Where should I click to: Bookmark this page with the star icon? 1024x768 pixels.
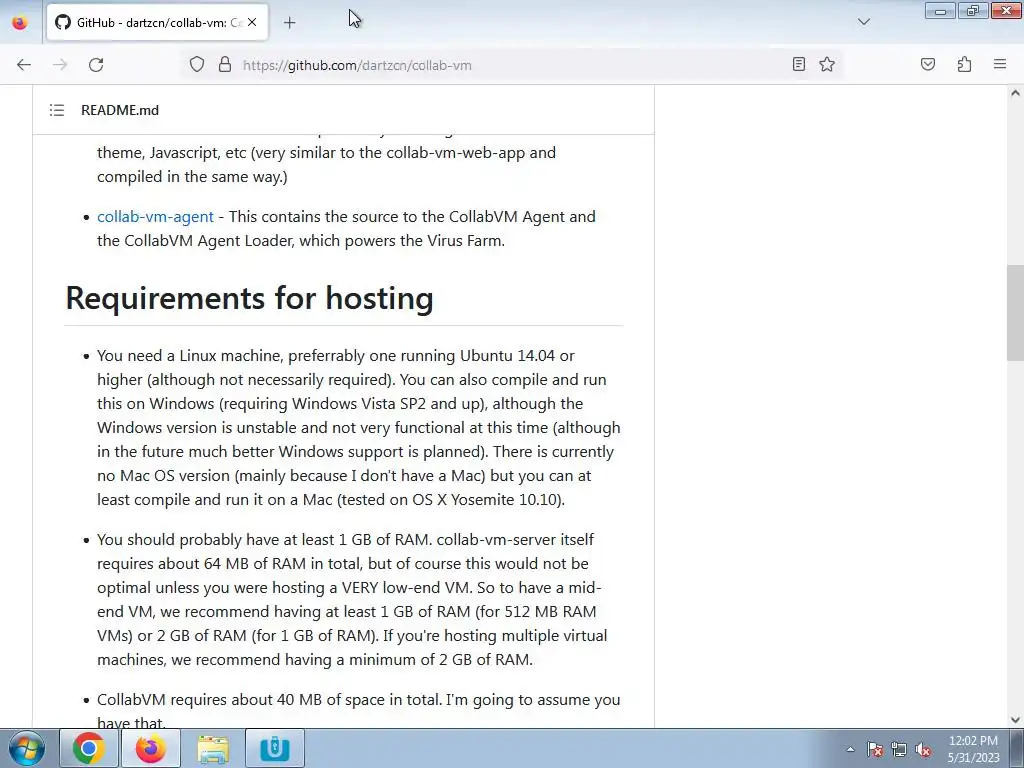[827, 64]
